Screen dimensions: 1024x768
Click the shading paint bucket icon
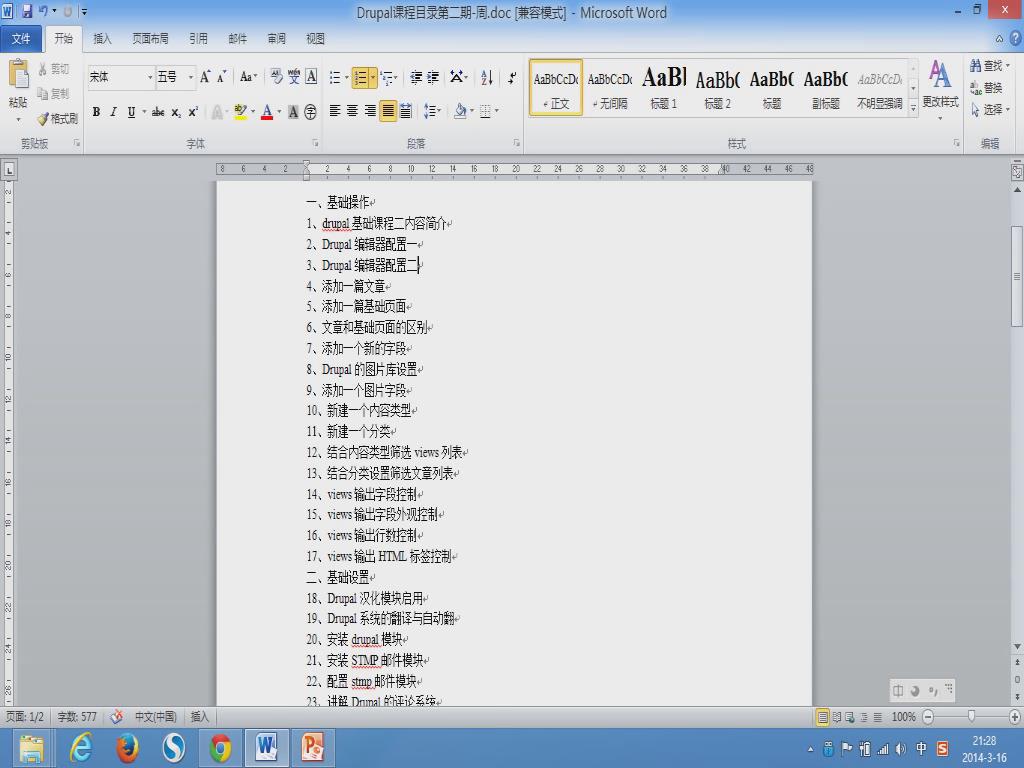(x=460, y=111)
